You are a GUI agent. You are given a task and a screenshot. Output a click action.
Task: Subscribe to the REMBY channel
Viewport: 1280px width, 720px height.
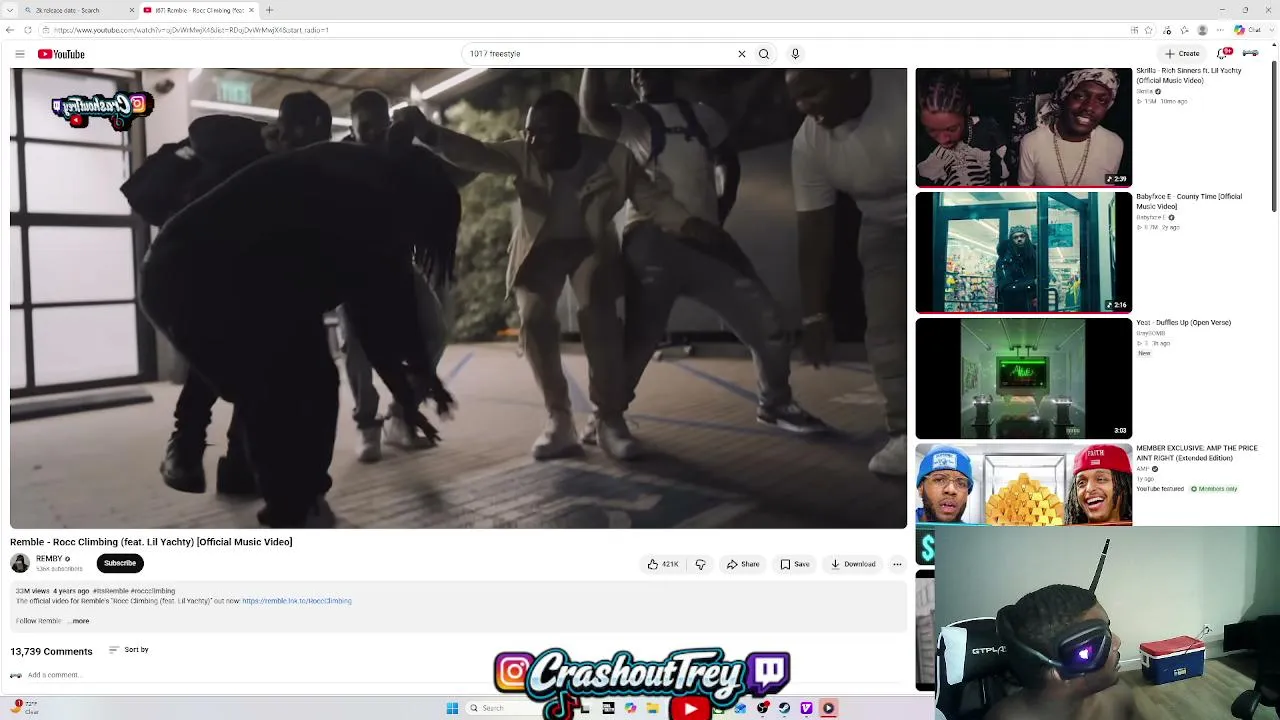coord(120,563)
